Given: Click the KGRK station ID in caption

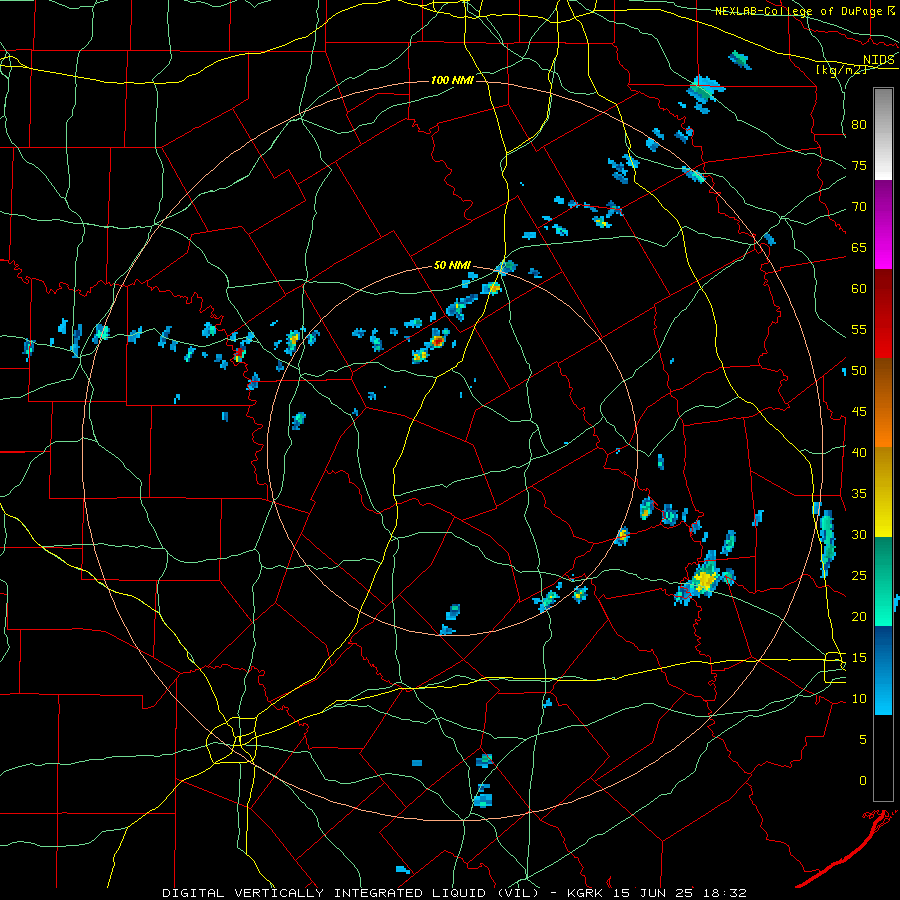Looking at the screenshot, I should 585,893.
